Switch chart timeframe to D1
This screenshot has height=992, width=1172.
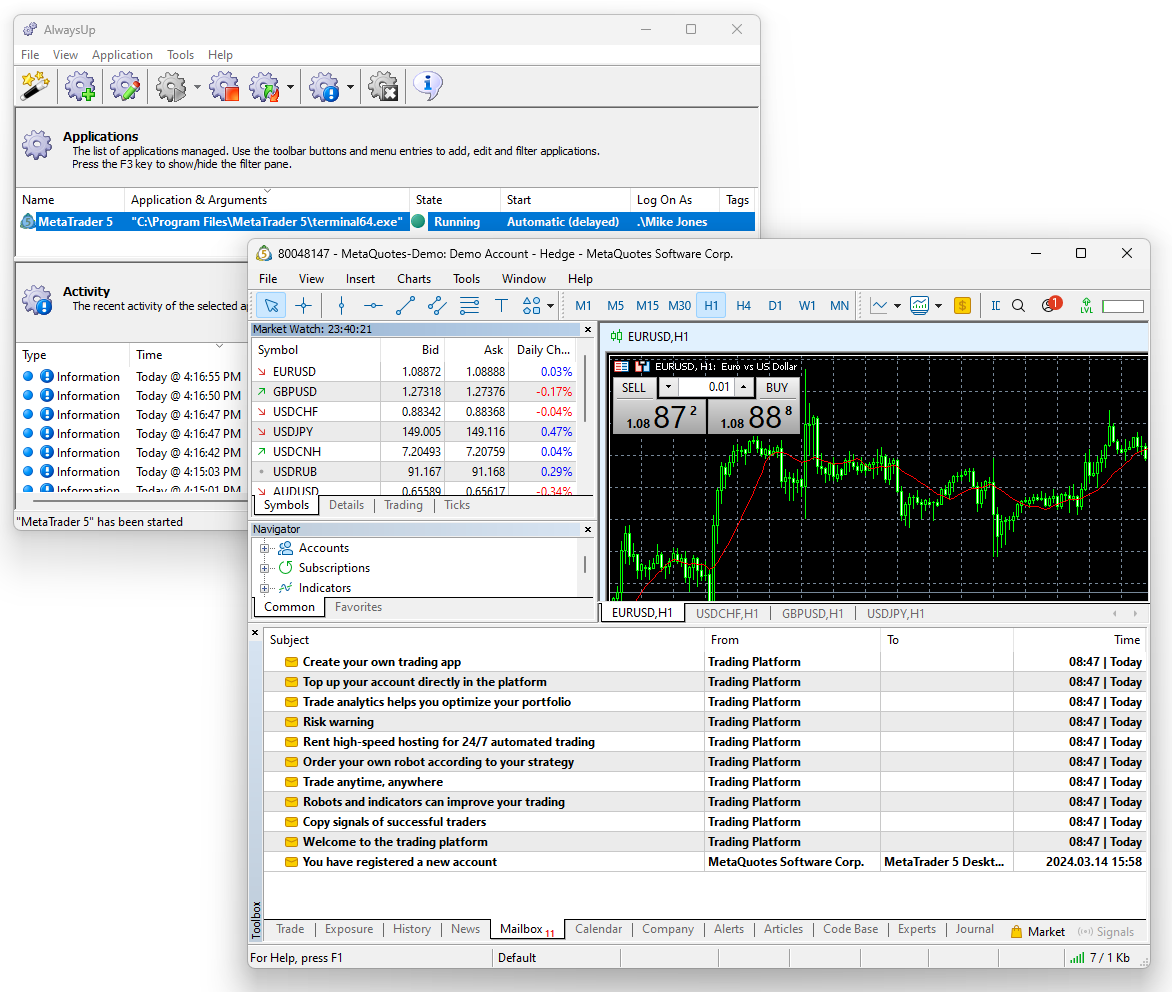(775, 305)
